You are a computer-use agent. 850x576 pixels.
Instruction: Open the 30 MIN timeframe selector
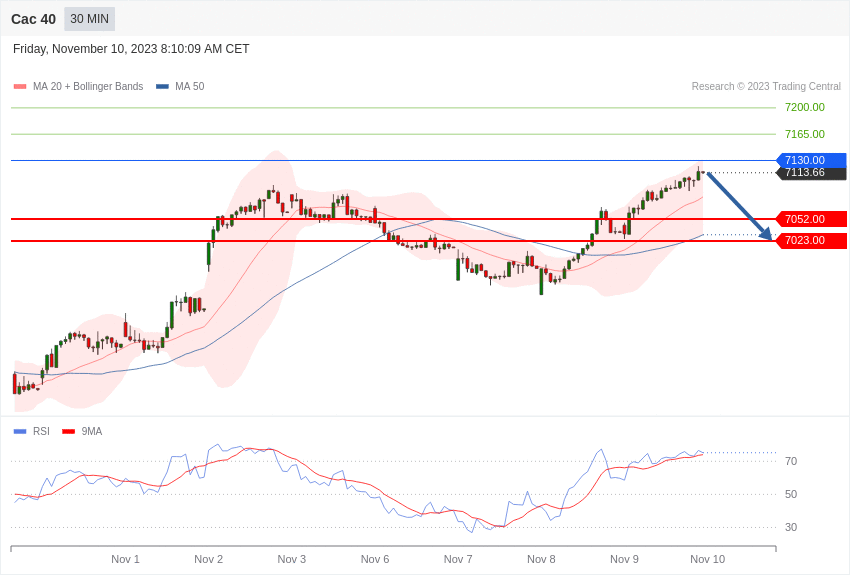click(89, 19)
